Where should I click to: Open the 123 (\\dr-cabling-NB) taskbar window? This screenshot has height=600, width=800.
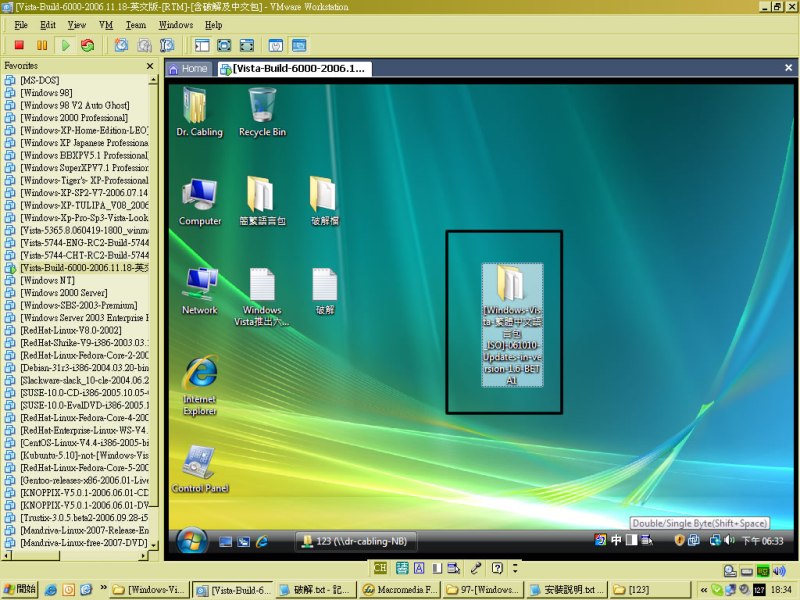356,541
